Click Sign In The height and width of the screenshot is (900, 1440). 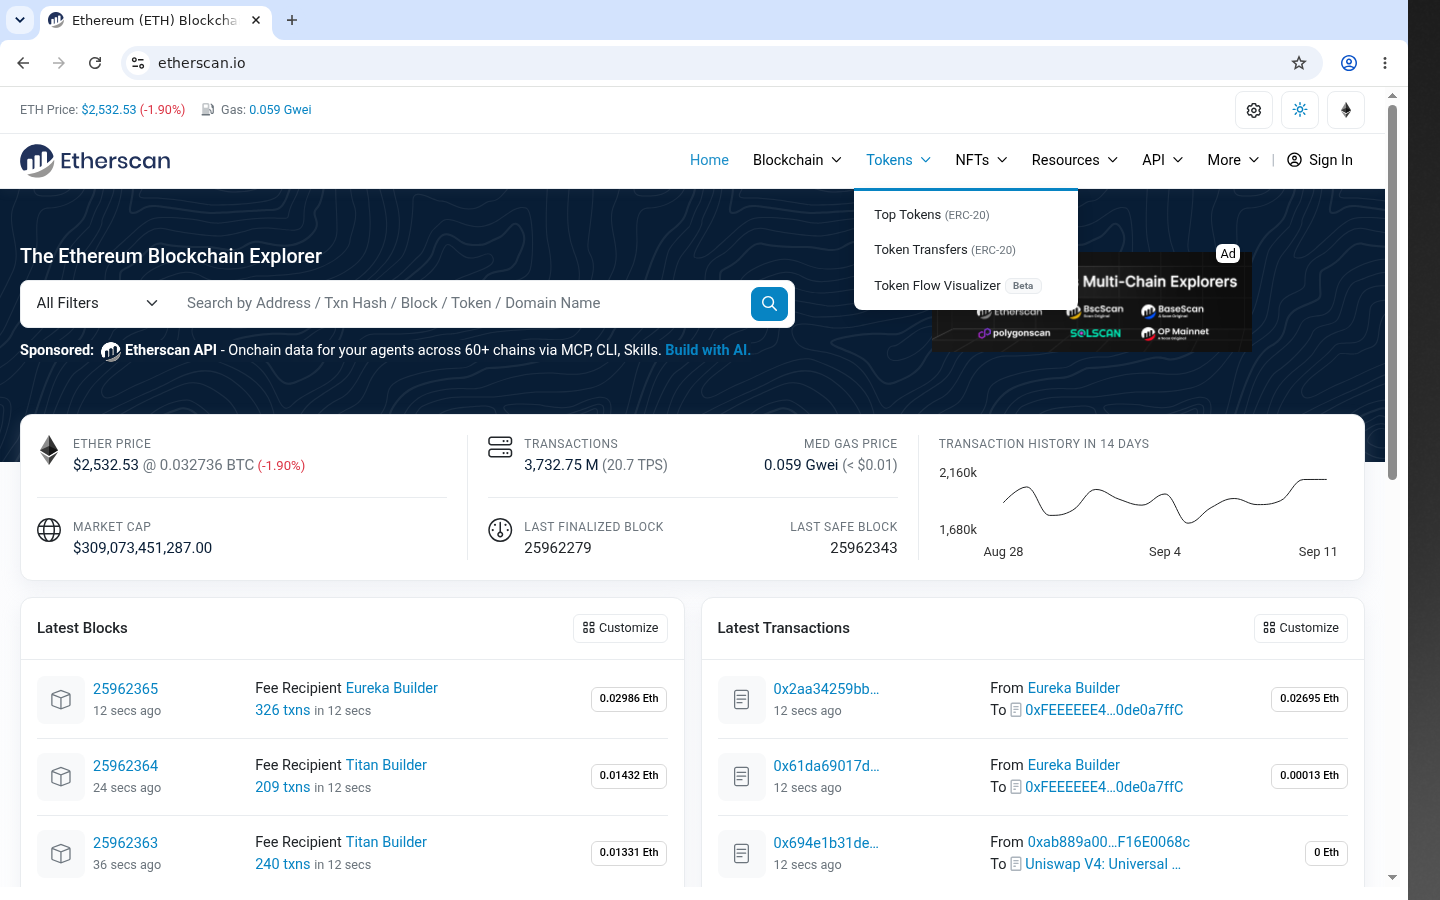click(1320, 160)
